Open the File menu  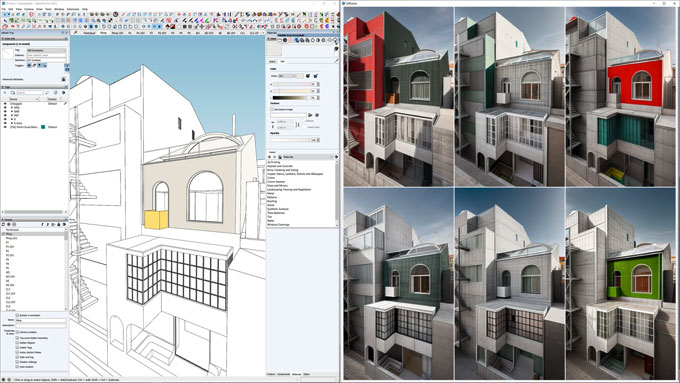point(4,9)
